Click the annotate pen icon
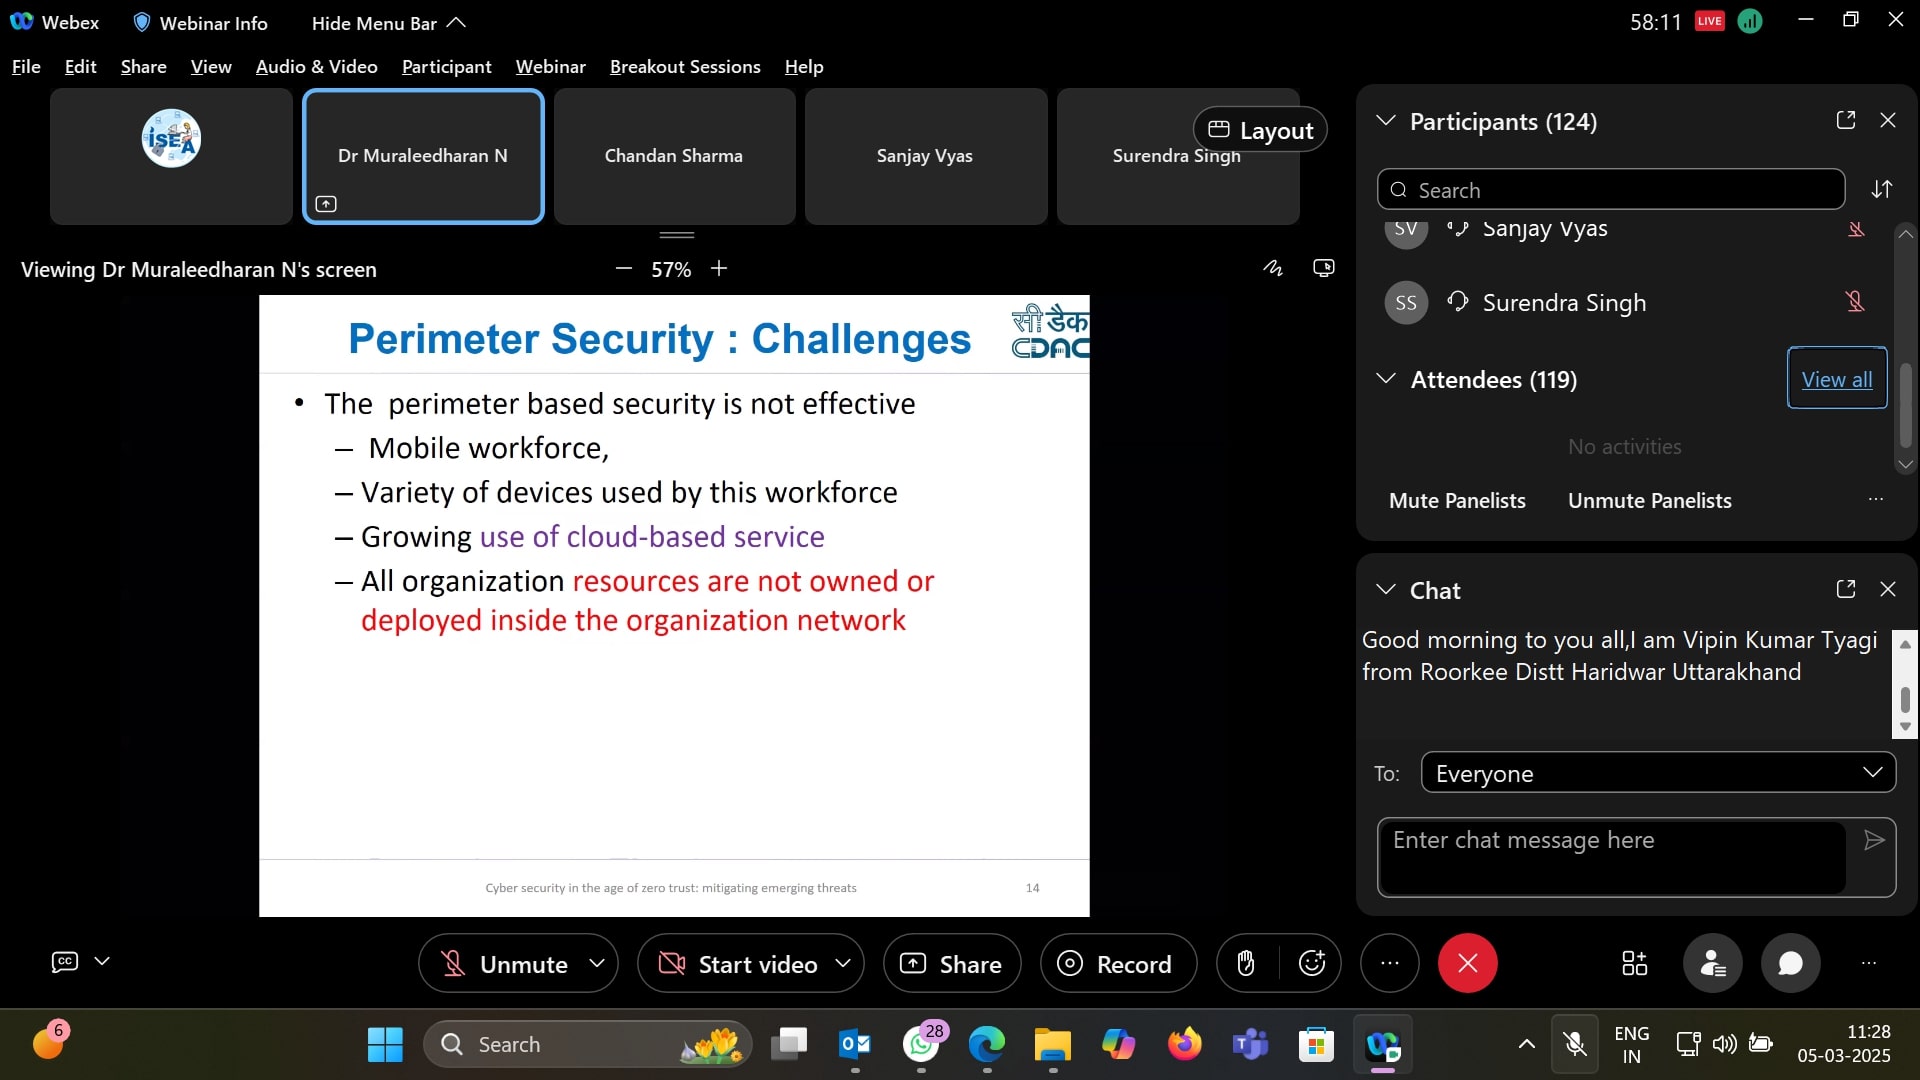The image size is (1920, 1080). coord(1272,268)
